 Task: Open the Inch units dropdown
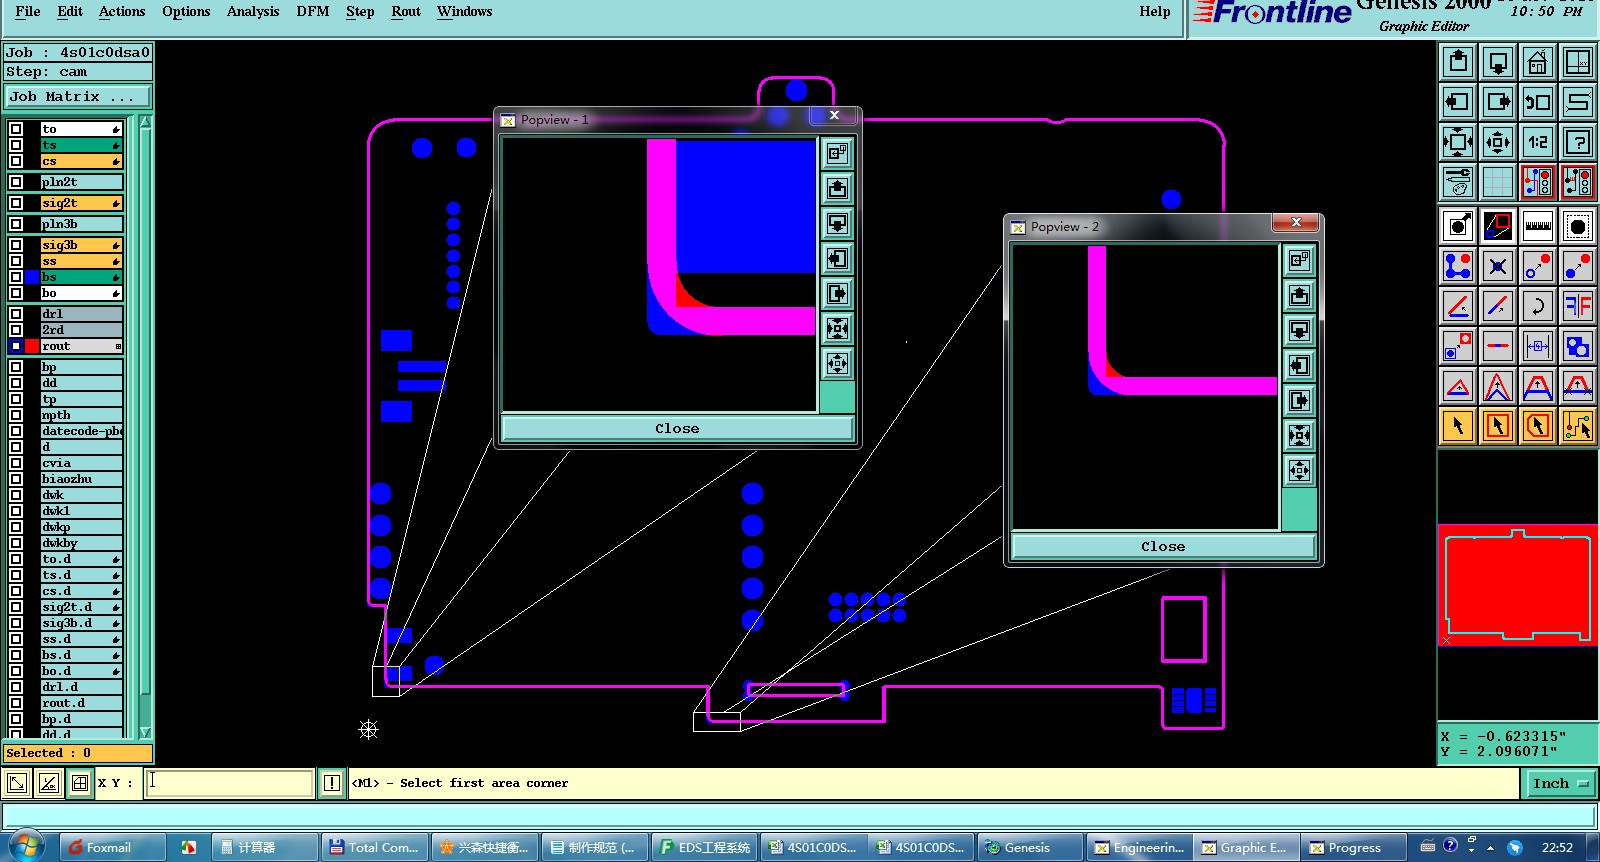tap(1560, 784)
